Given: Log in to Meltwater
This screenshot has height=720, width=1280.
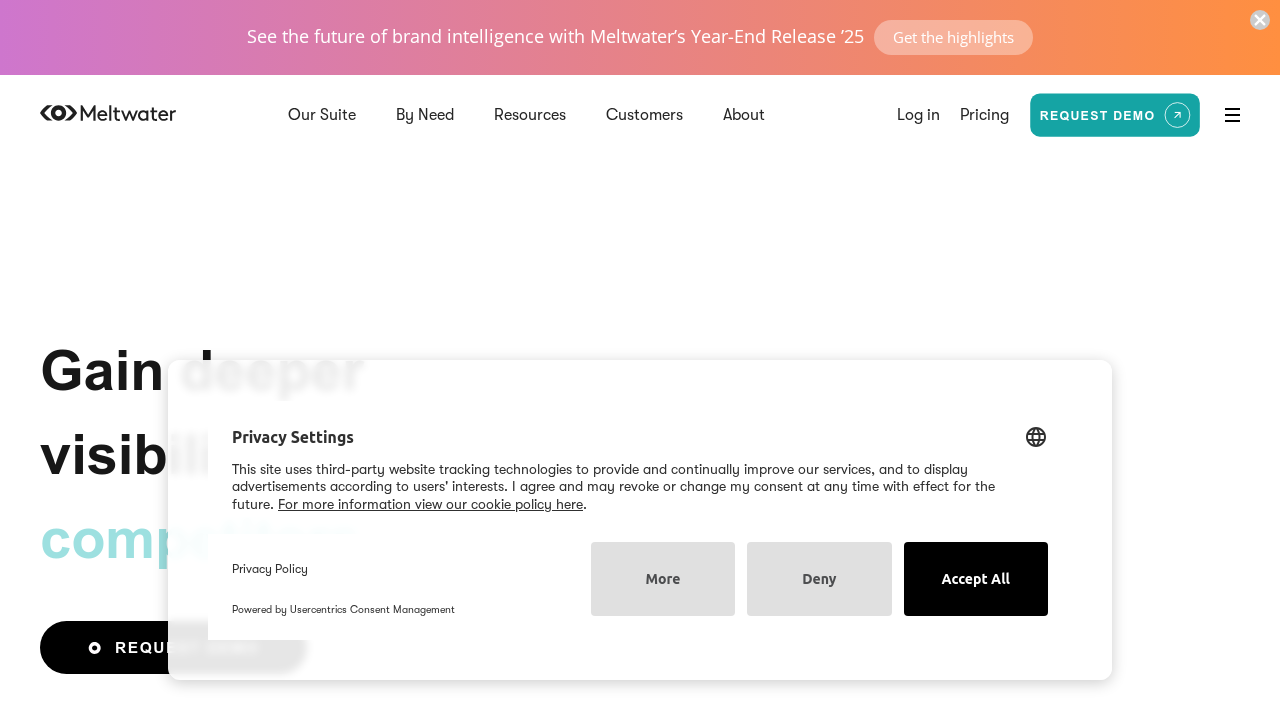Looking at the screenshot, I should (x=917, y=114).
